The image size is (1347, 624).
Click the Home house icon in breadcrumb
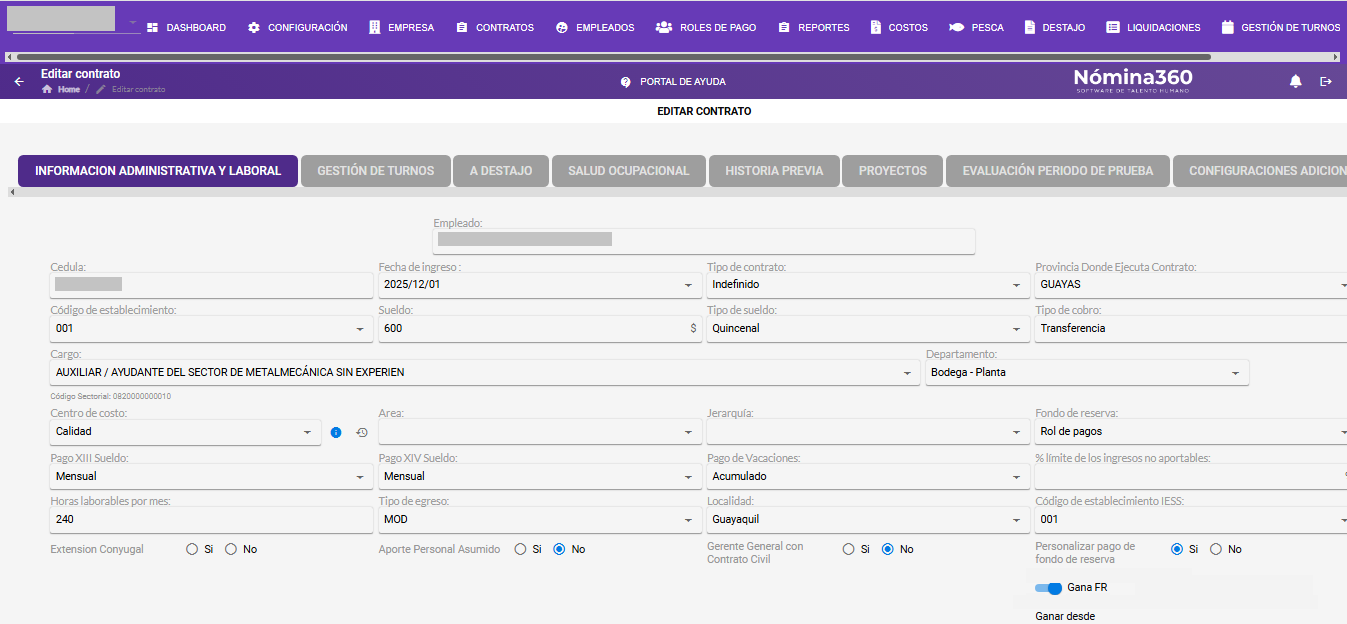pos(47,89)
